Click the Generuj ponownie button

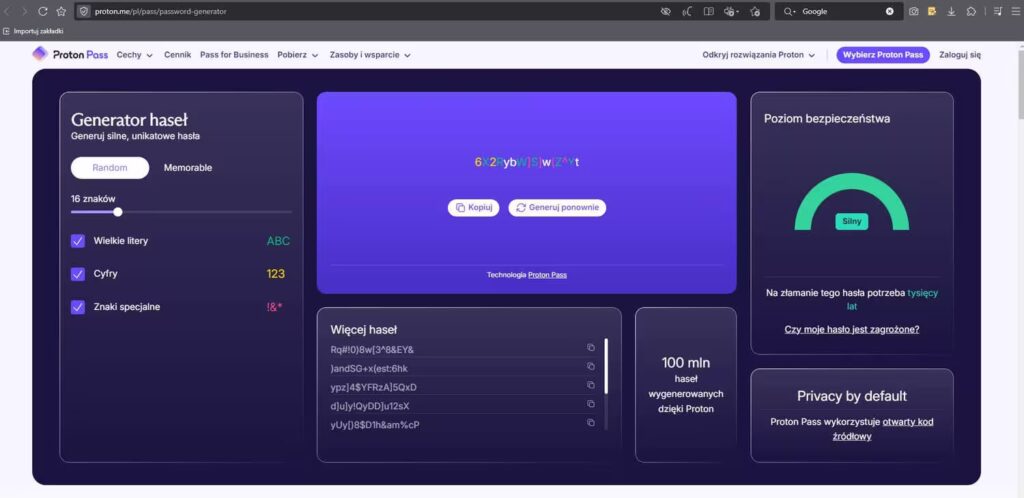click(x=557, y=208)
